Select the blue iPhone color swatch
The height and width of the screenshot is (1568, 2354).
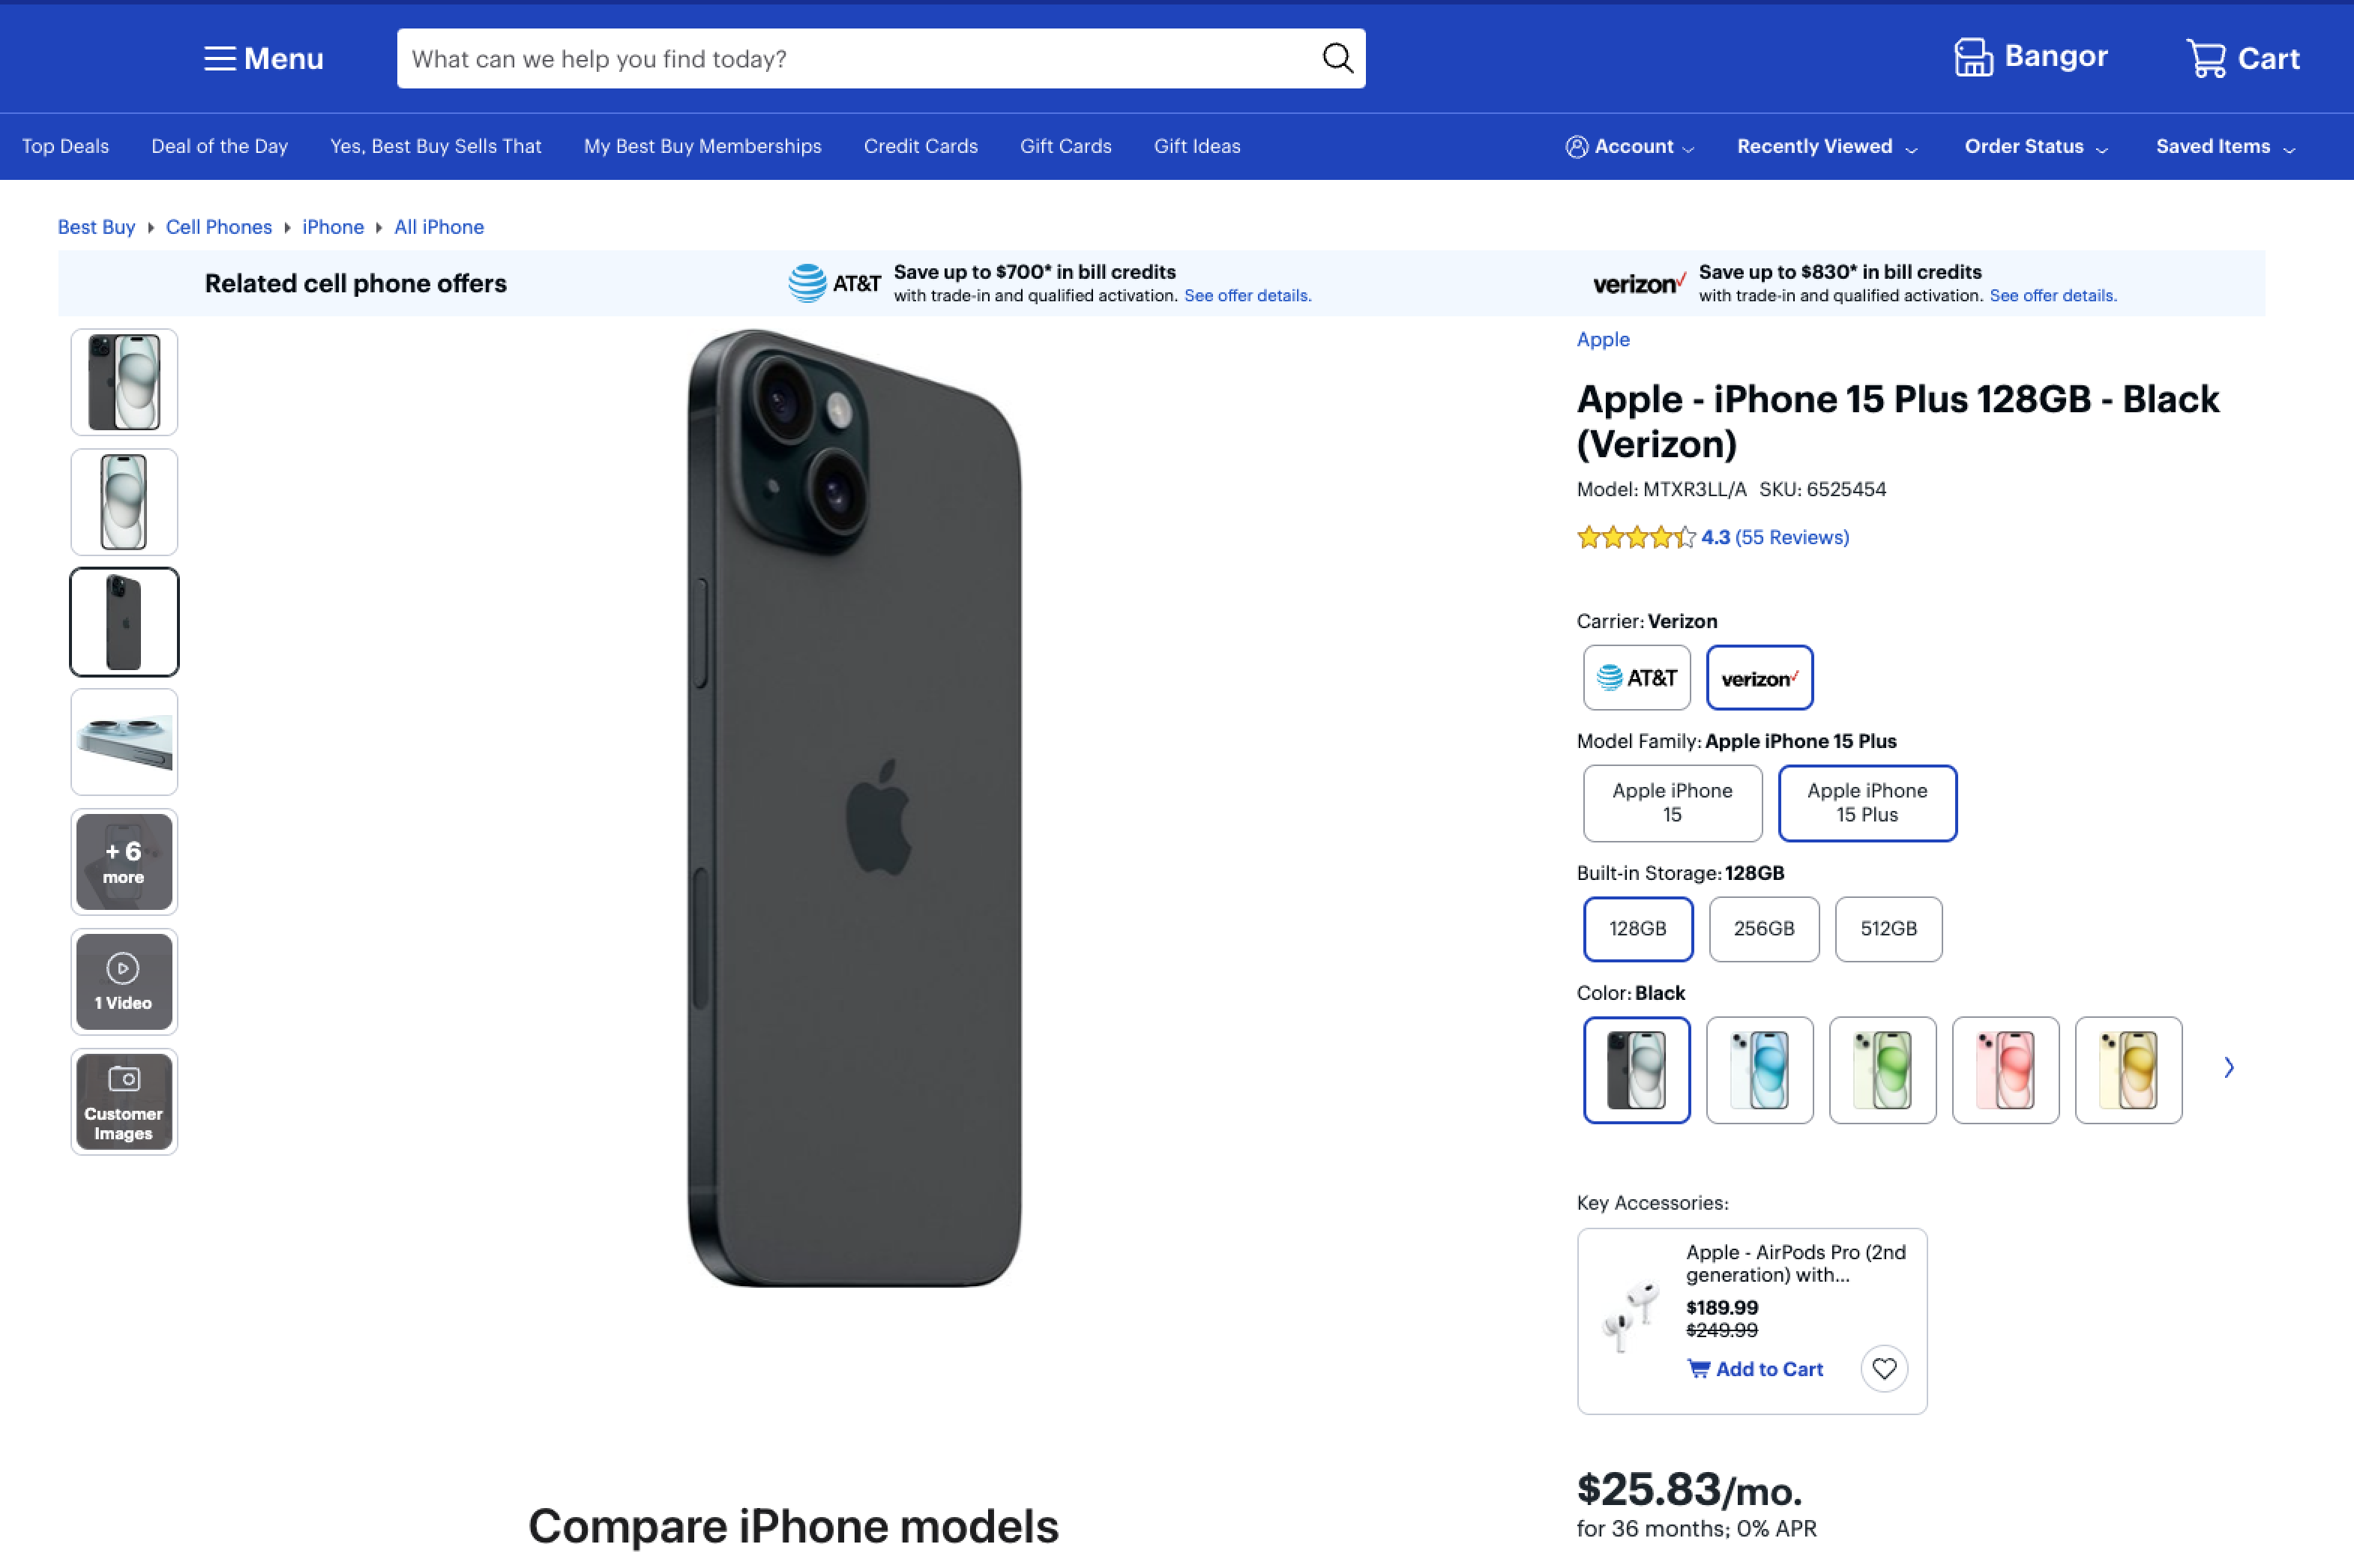(1759, 1070)
